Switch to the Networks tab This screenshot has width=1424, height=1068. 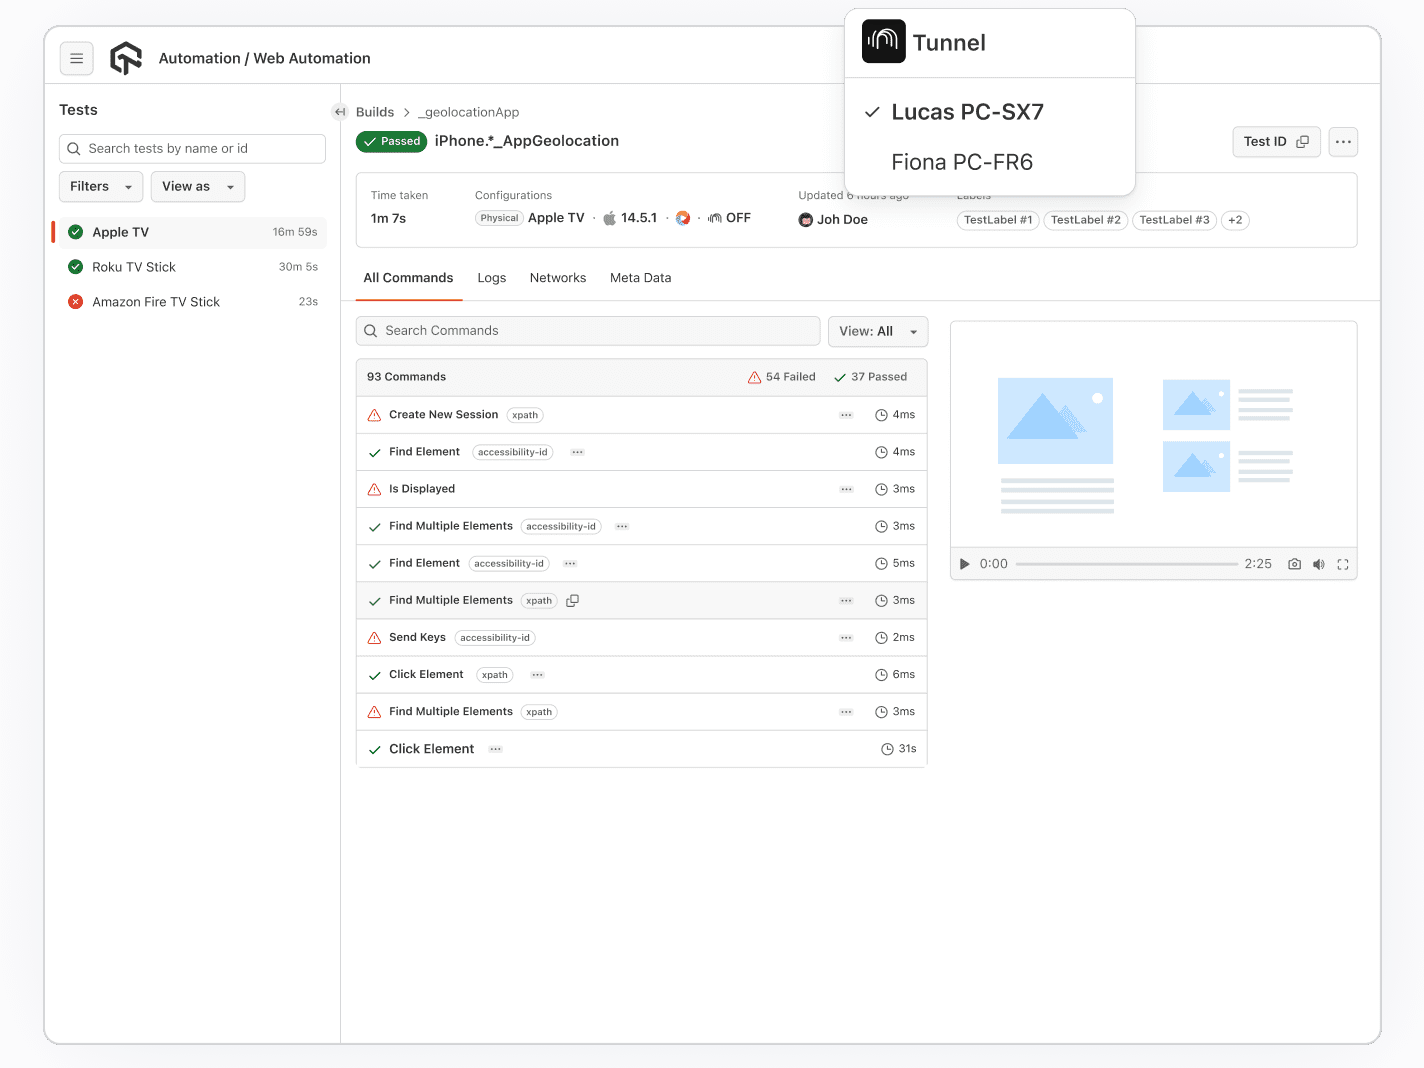[x=558, y=277]
